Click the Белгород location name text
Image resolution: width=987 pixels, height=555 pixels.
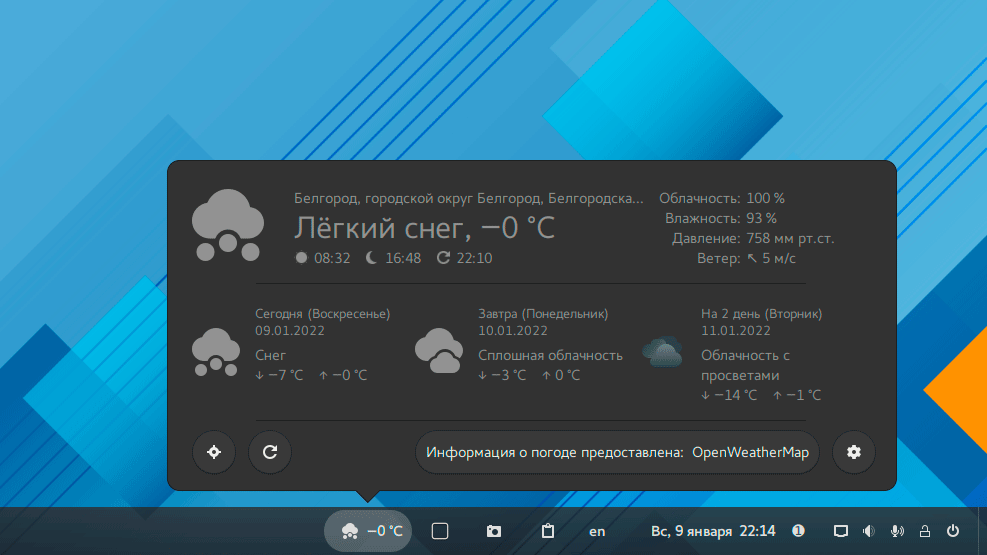[468, 198]
